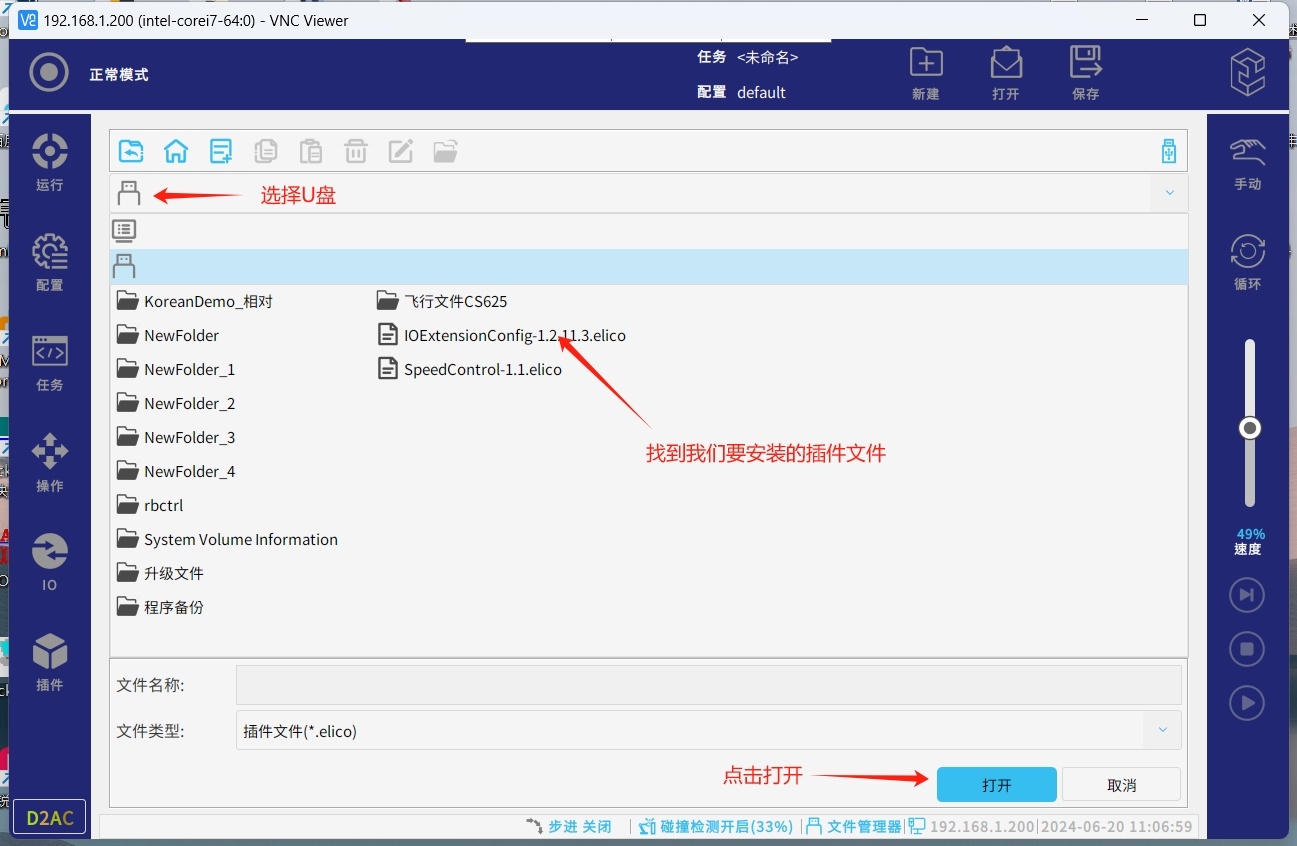Image resolution: width=1297 pixels, height=846 pixels.
Task: Select IOExtensionConfig-1.2.11.3.elico file
Action: coord(514,335)
